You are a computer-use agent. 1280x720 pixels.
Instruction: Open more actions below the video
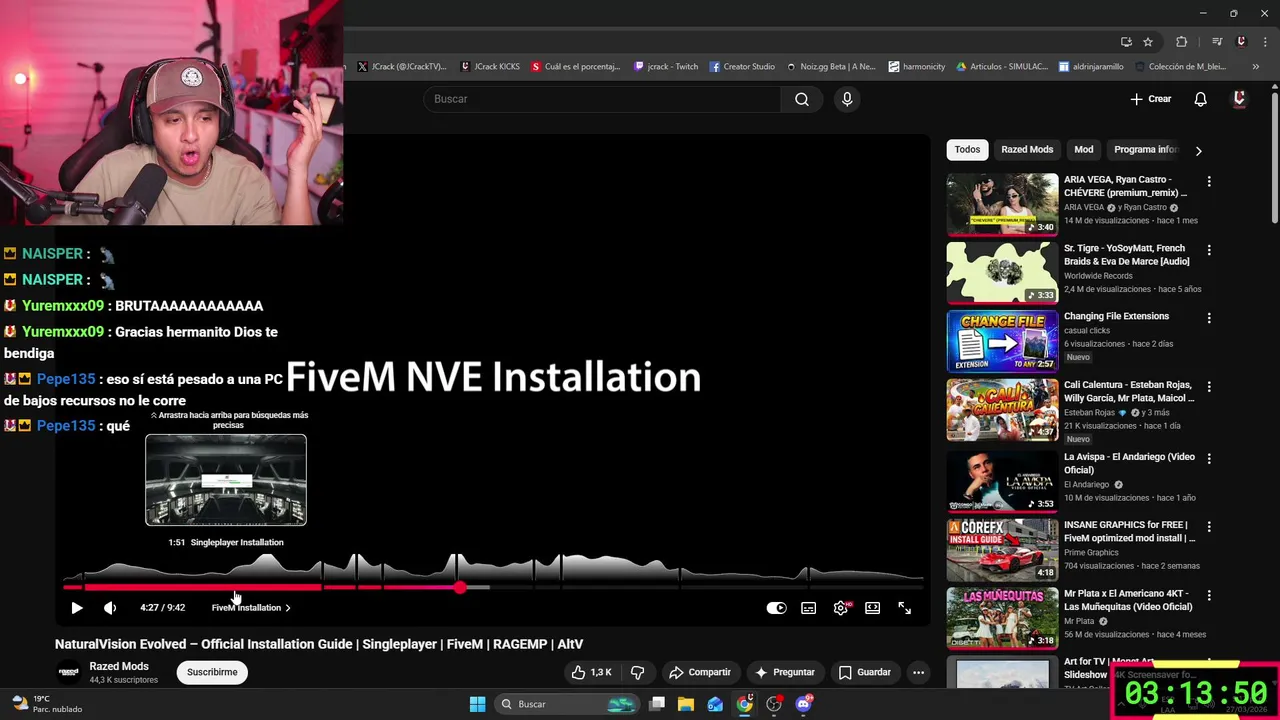pyautogui.click(x=918, y=672)
